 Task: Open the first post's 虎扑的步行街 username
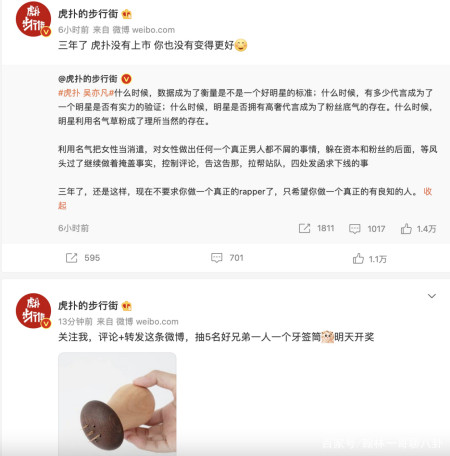(88, 14)
